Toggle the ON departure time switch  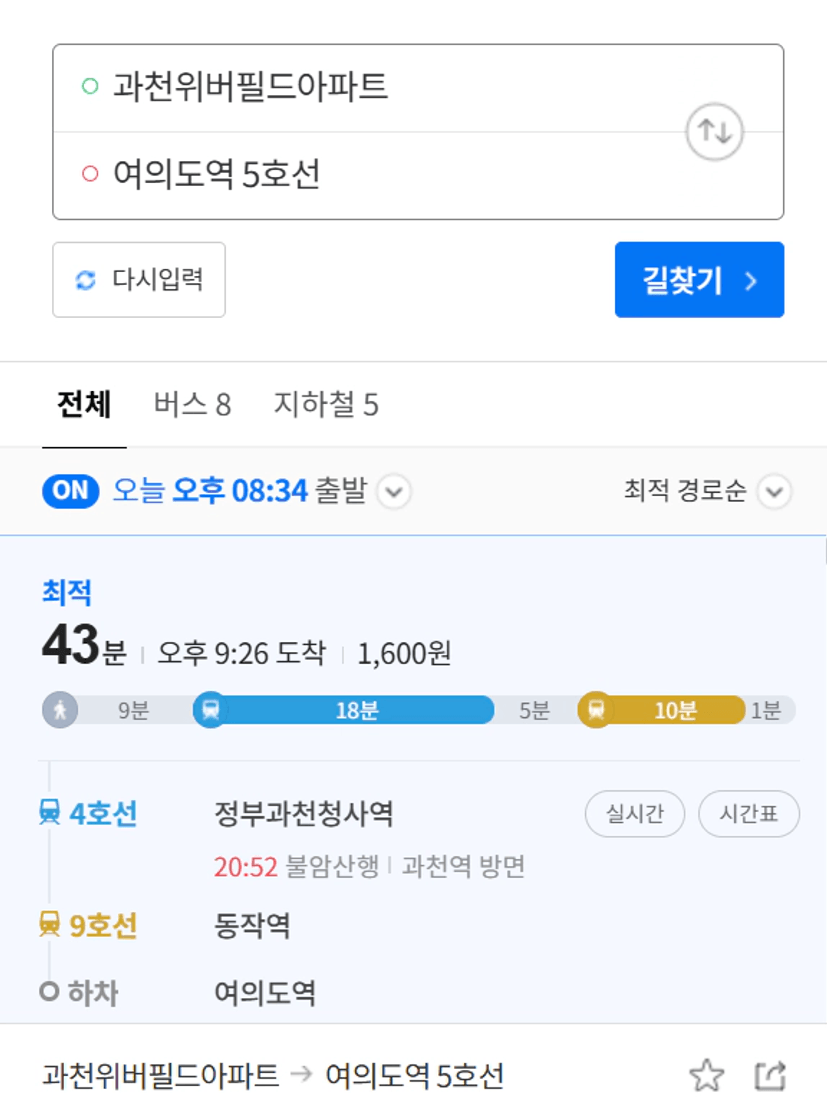71,491
